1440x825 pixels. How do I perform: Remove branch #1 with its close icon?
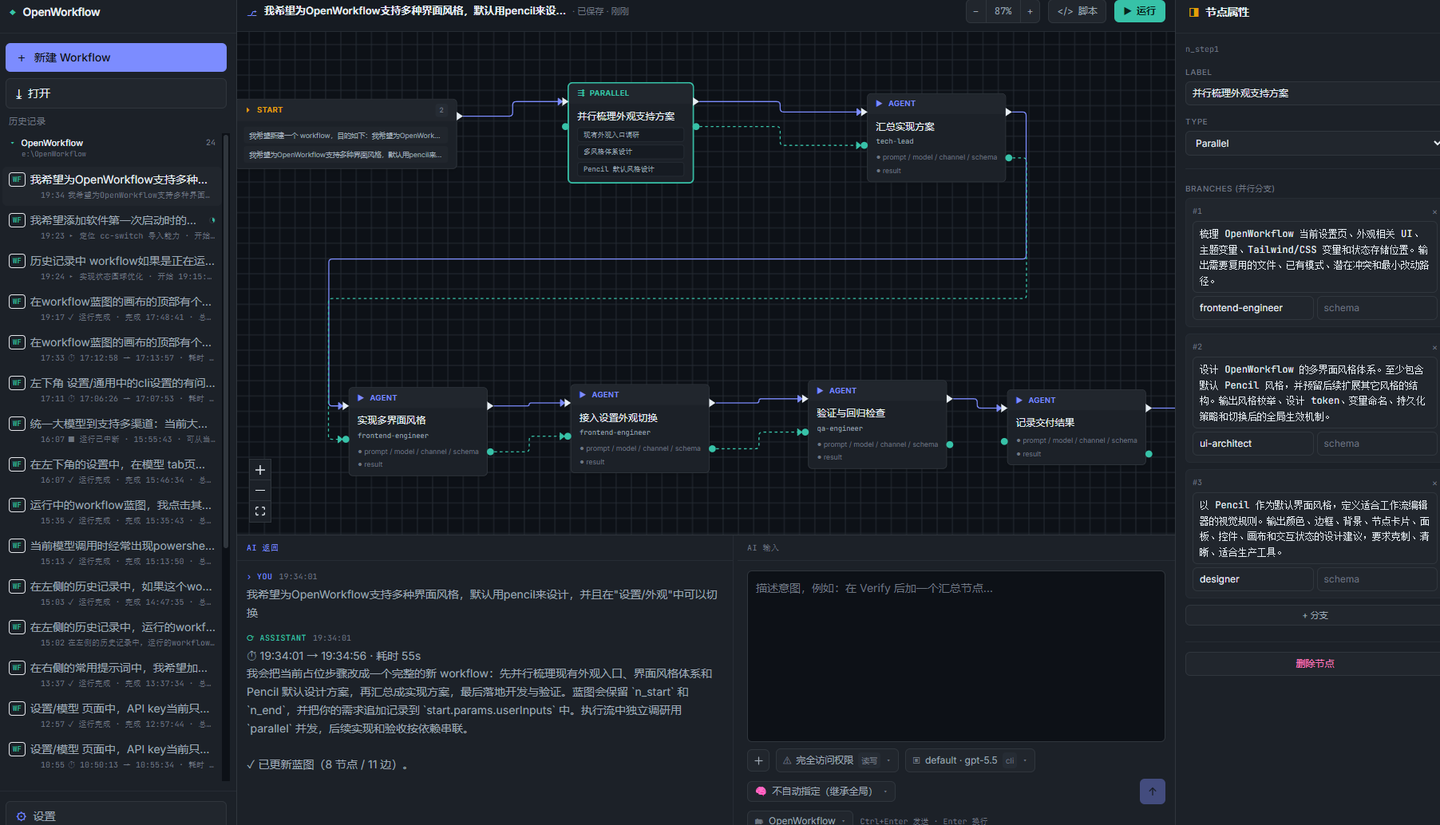[1434, 212]
